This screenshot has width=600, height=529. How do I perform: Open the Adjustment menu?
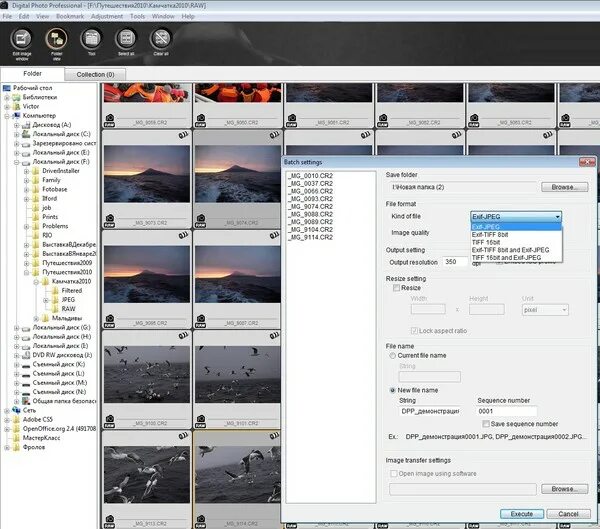(x=106, y=17)
